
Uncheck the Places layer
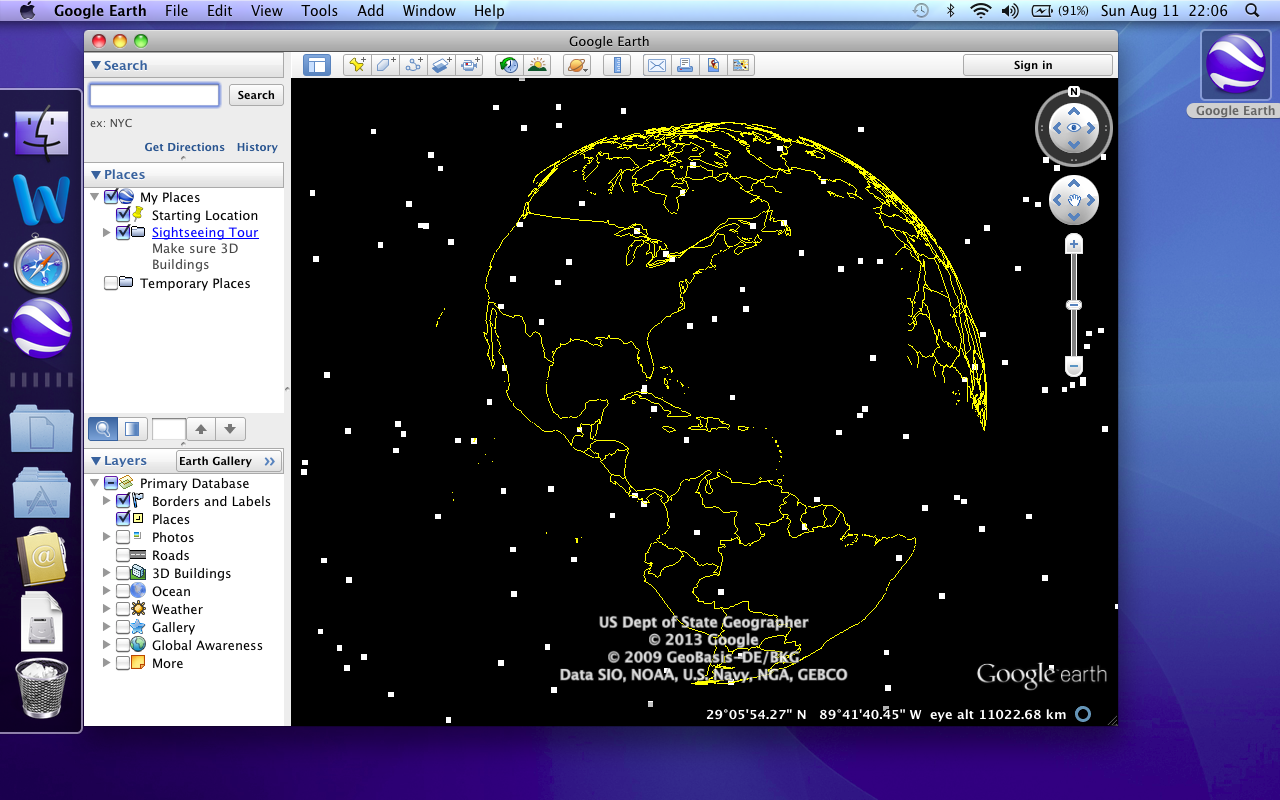click(x=123, y=519)
